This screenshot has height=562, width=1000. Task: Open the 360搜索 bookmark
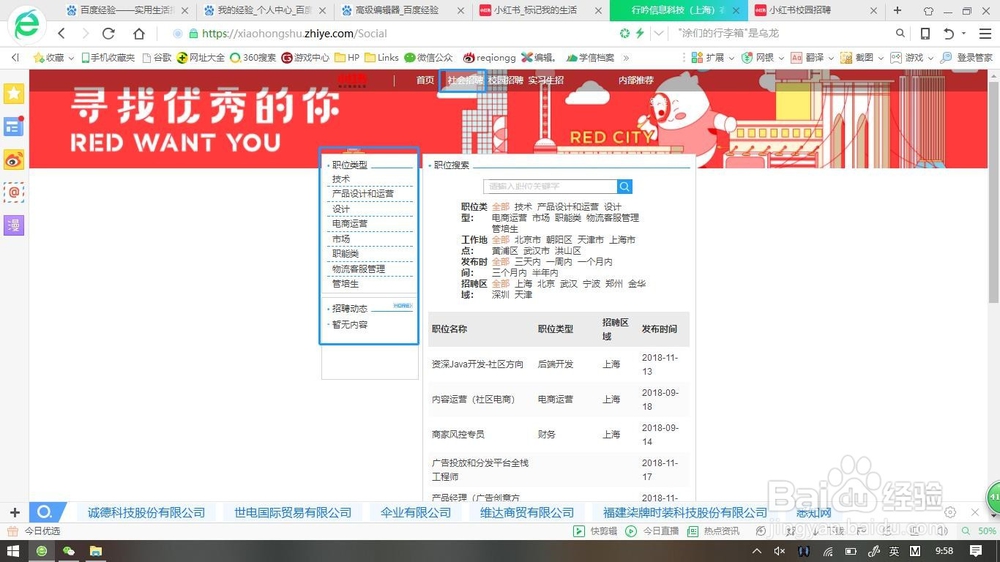pos(253,57)
